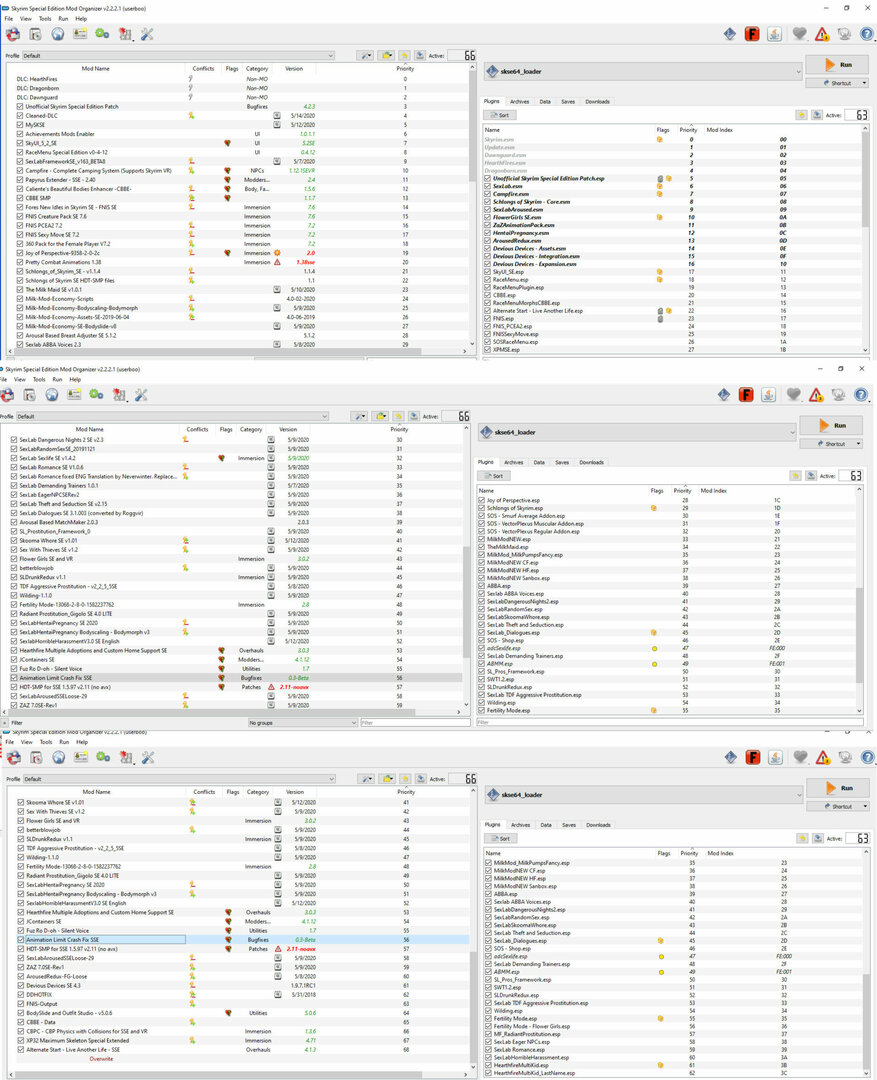Open Profiles card icon in top window toolbar
Screen dimensions: 877x1080
point(80,34)
